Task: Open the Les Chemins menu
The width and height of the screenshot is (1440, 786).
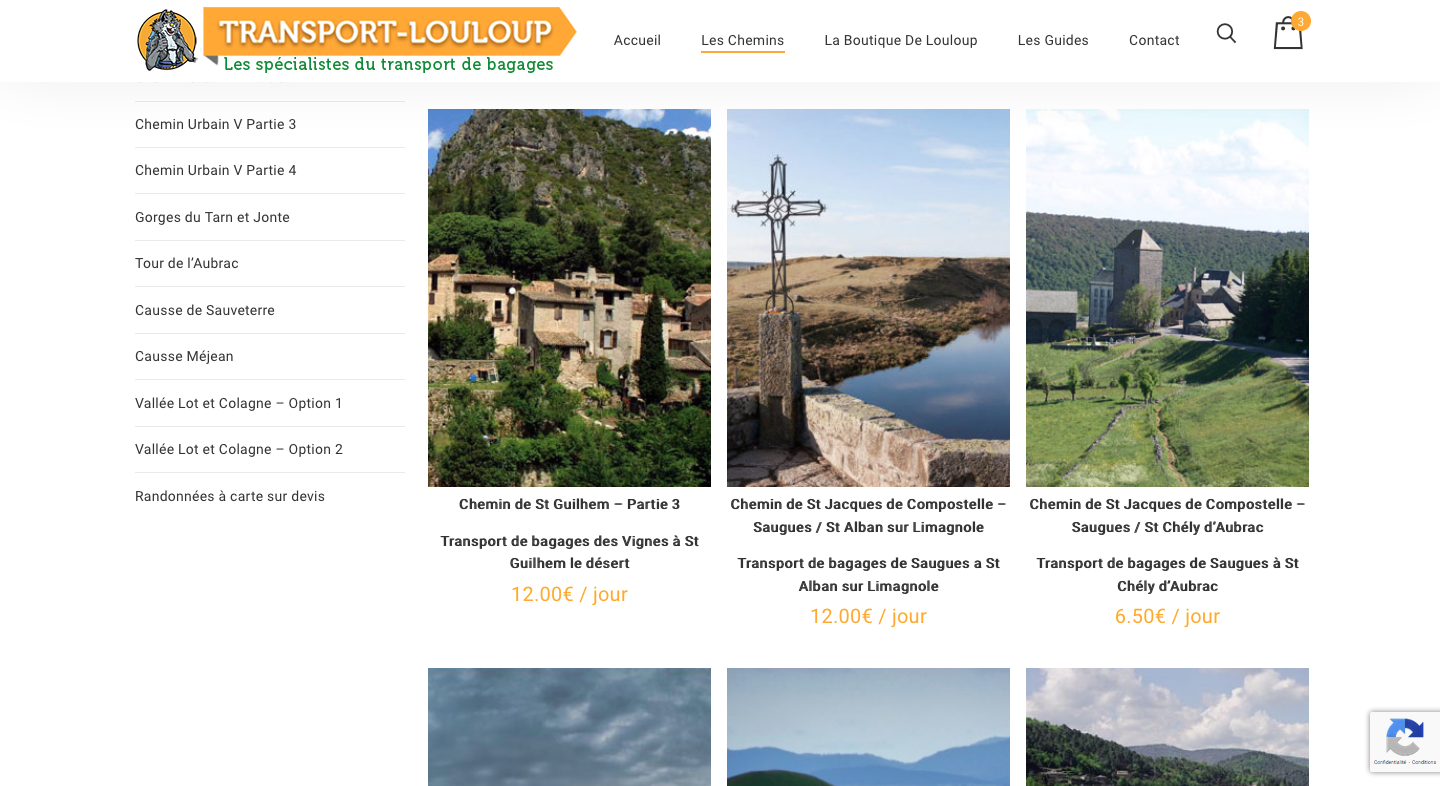Action: coord(742,40)
